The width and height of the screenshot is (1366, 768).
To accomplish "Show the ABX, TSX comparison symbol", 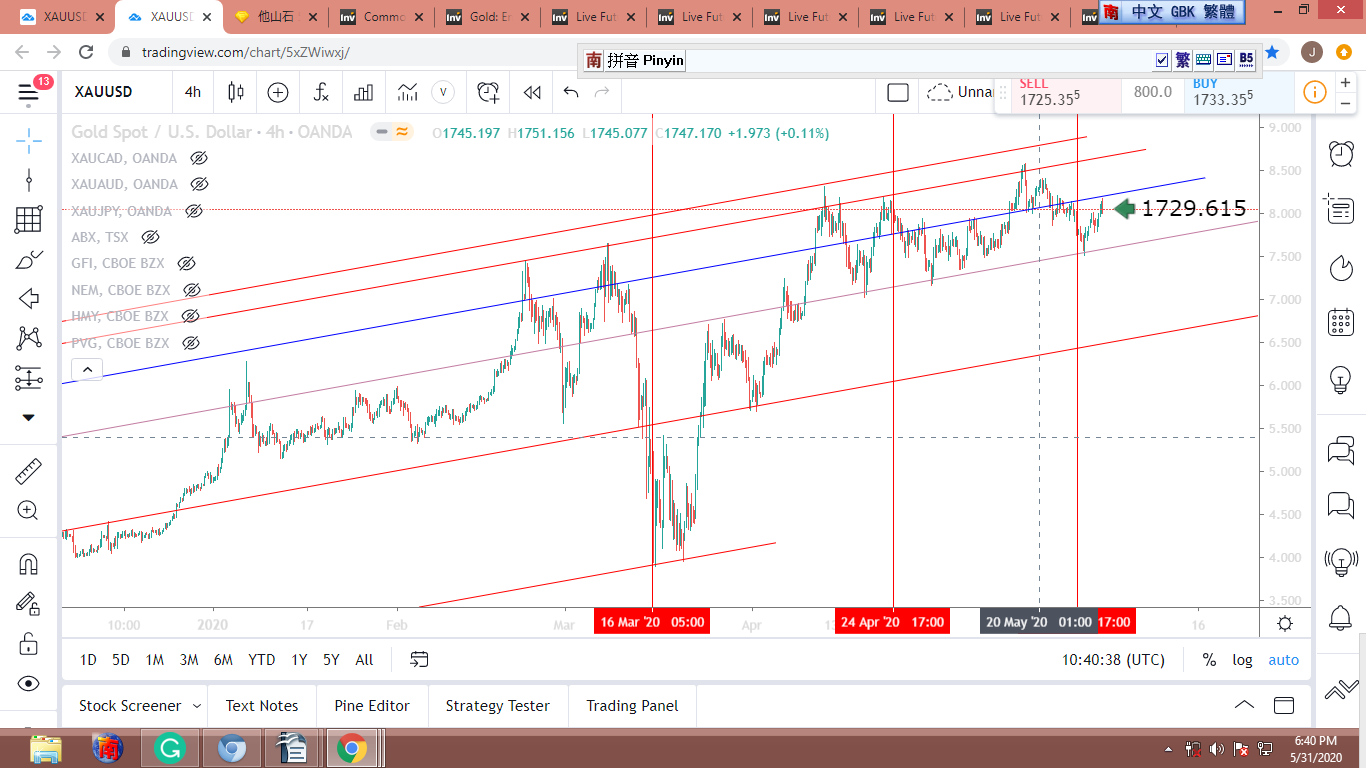I will point(151,237).
